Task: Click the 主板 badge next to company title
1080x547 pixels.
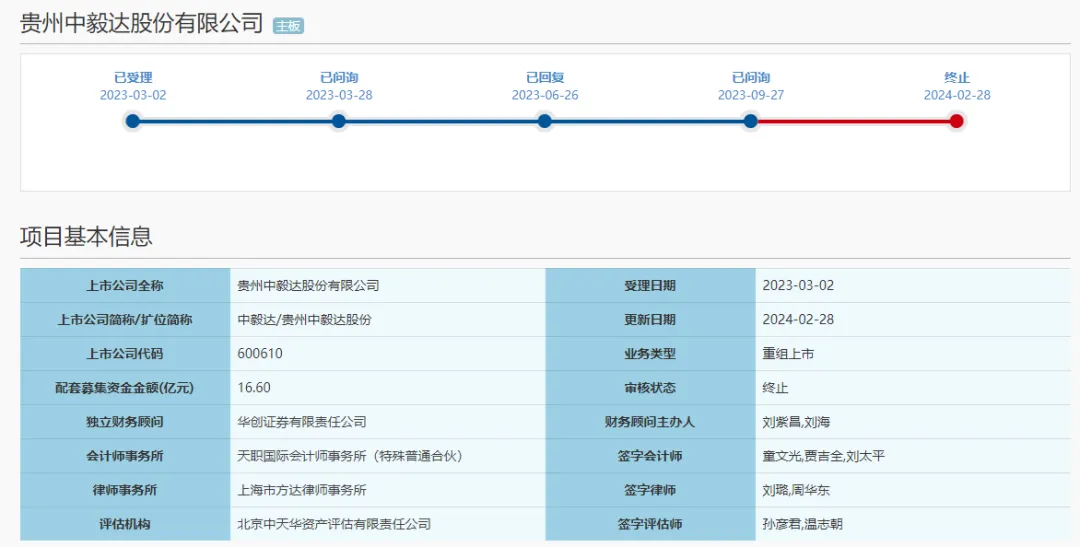Action: [289, 26]
